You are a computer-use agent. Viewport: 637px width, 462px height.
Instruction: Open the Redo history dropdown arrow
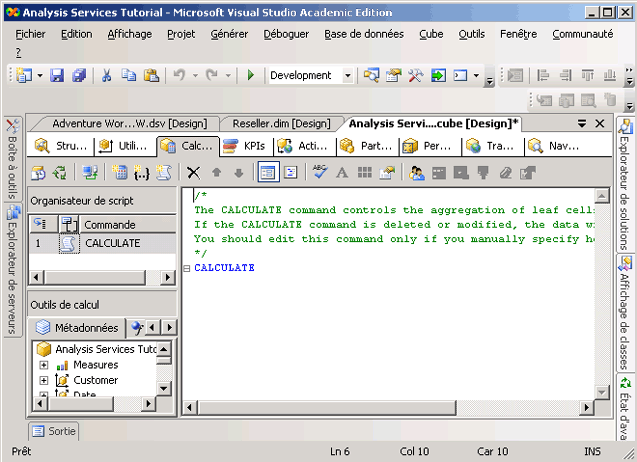(228, 76)
